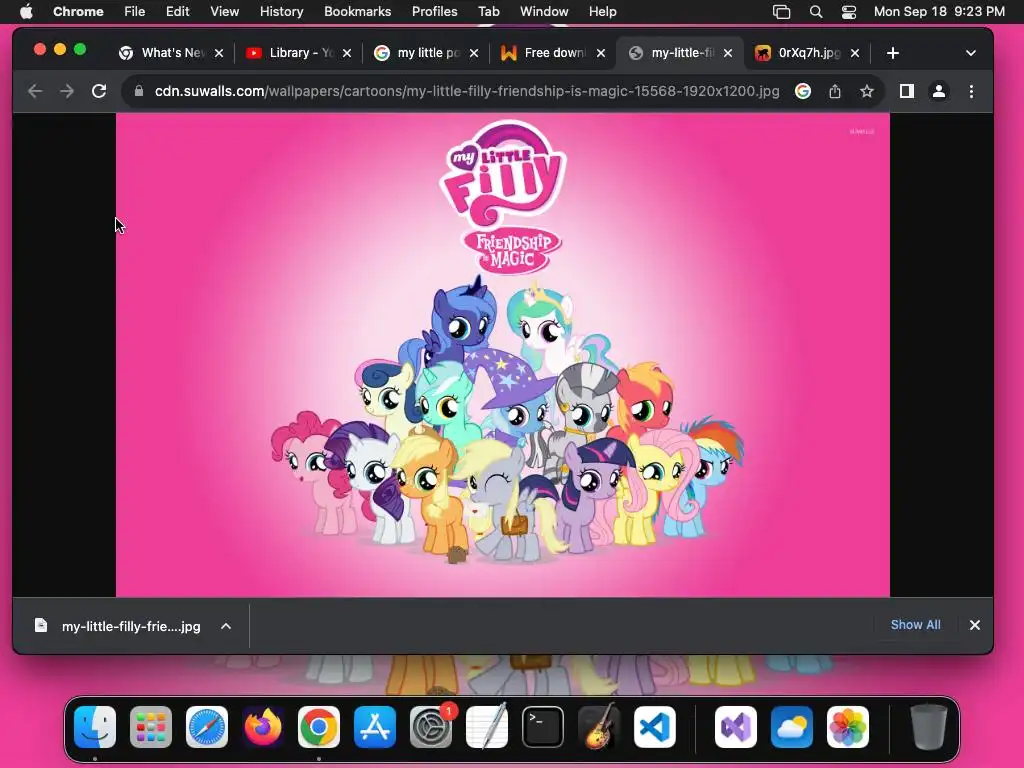Click Chrome icon in the Dock
The image size is (1024, 768).
319,727
